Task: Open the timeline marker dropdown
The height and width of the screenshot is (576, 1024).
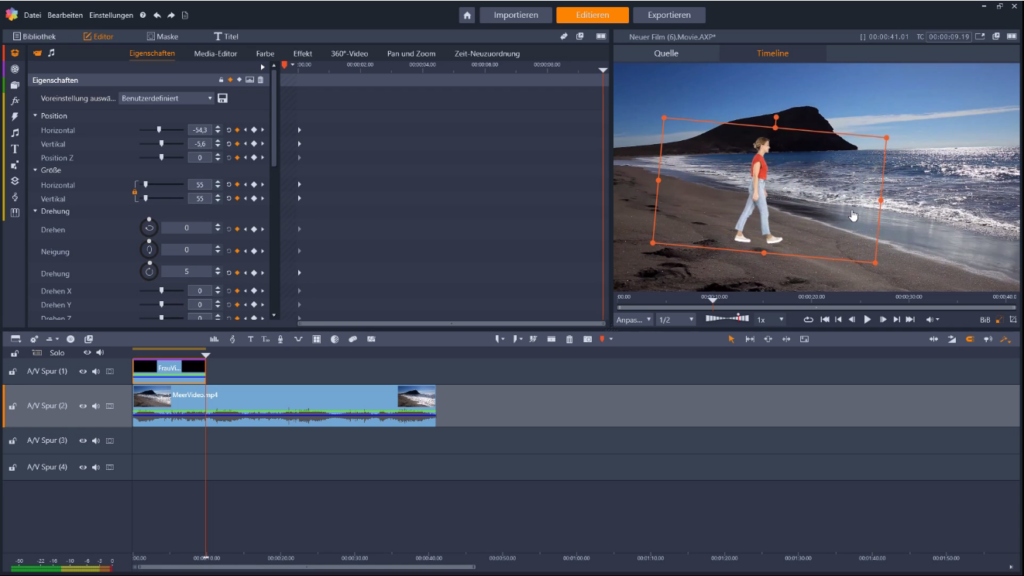Action: [611, 339]
